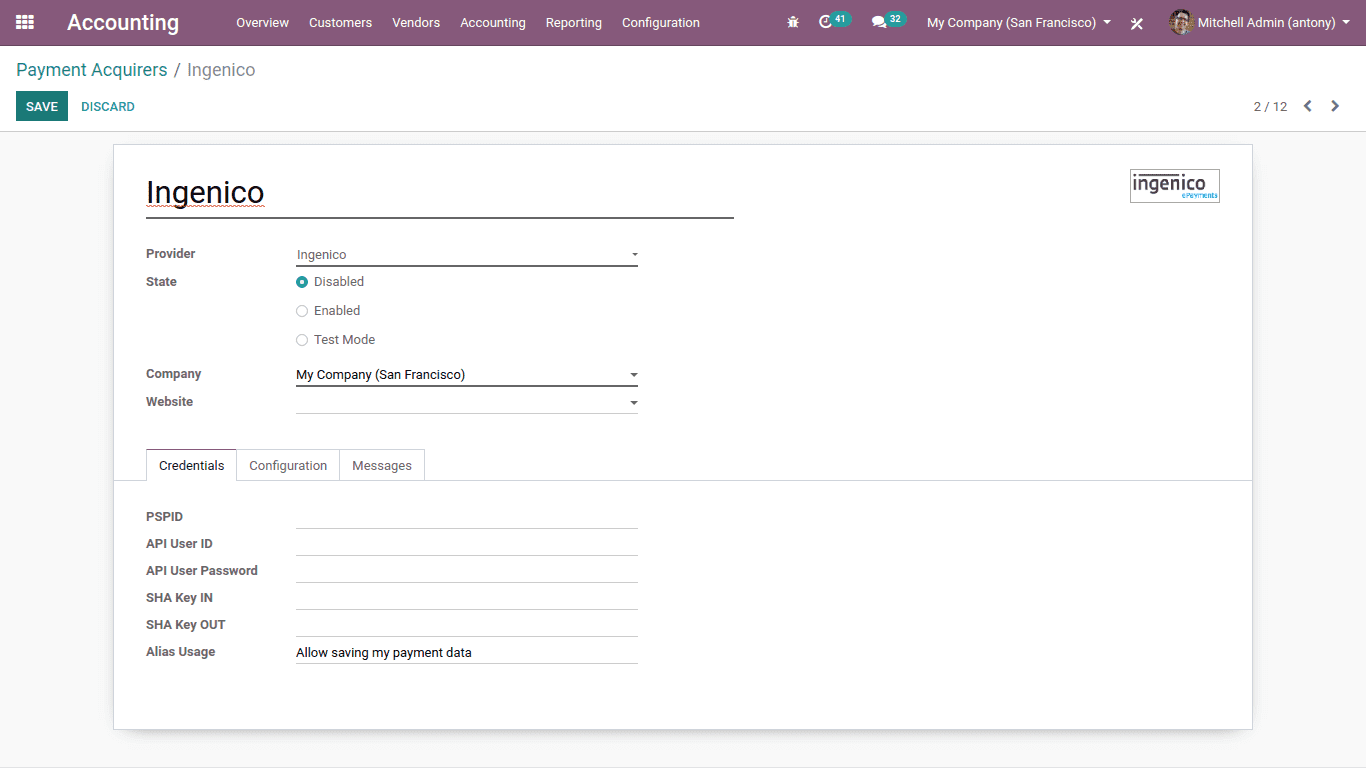Viewport: 1366px width, 768px height.
Task: Open the apps grid menu icon
Action: 25,22
